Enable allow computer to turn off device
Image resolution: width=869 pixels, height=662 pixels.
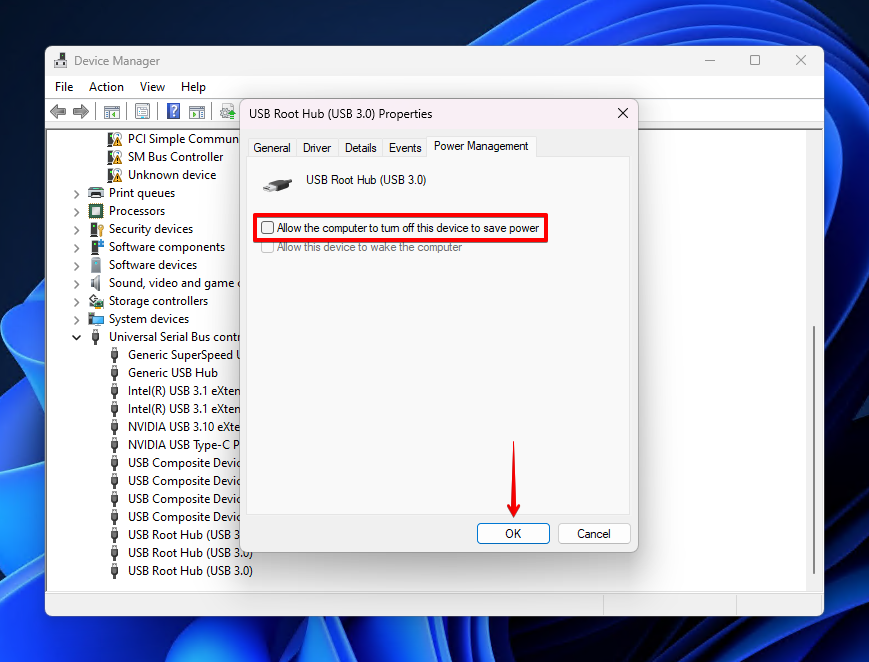tap(267, 227)
